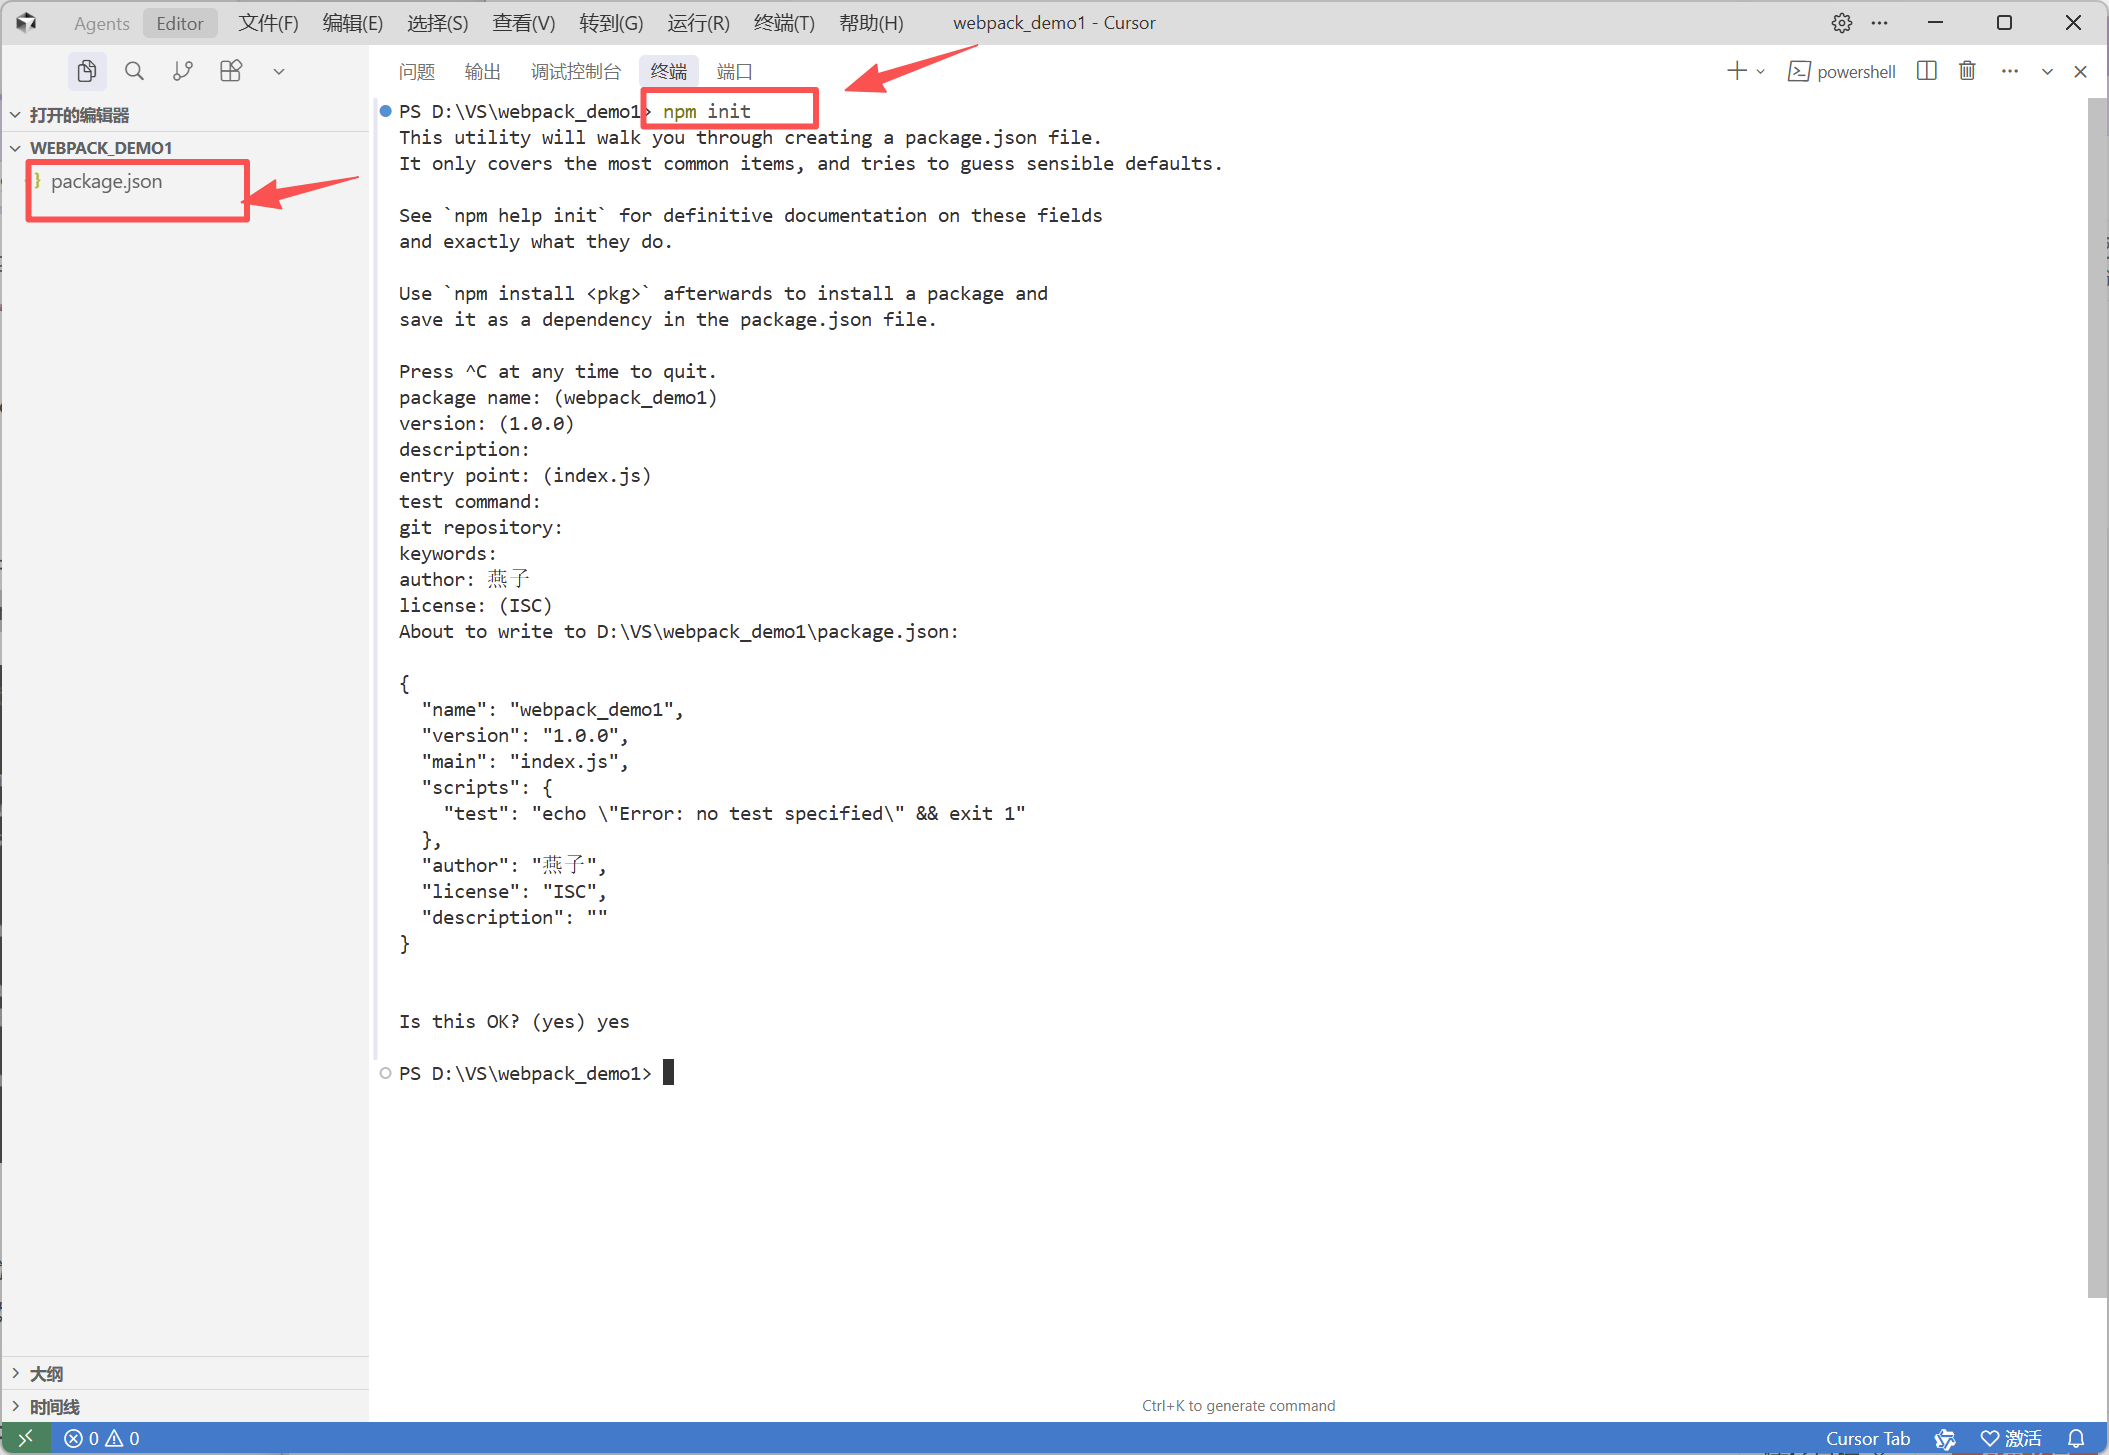The height and width of the screenshot is (1455, 2109).
Task: Open the Search sidebar icon
Action: [x=134, y=71]
